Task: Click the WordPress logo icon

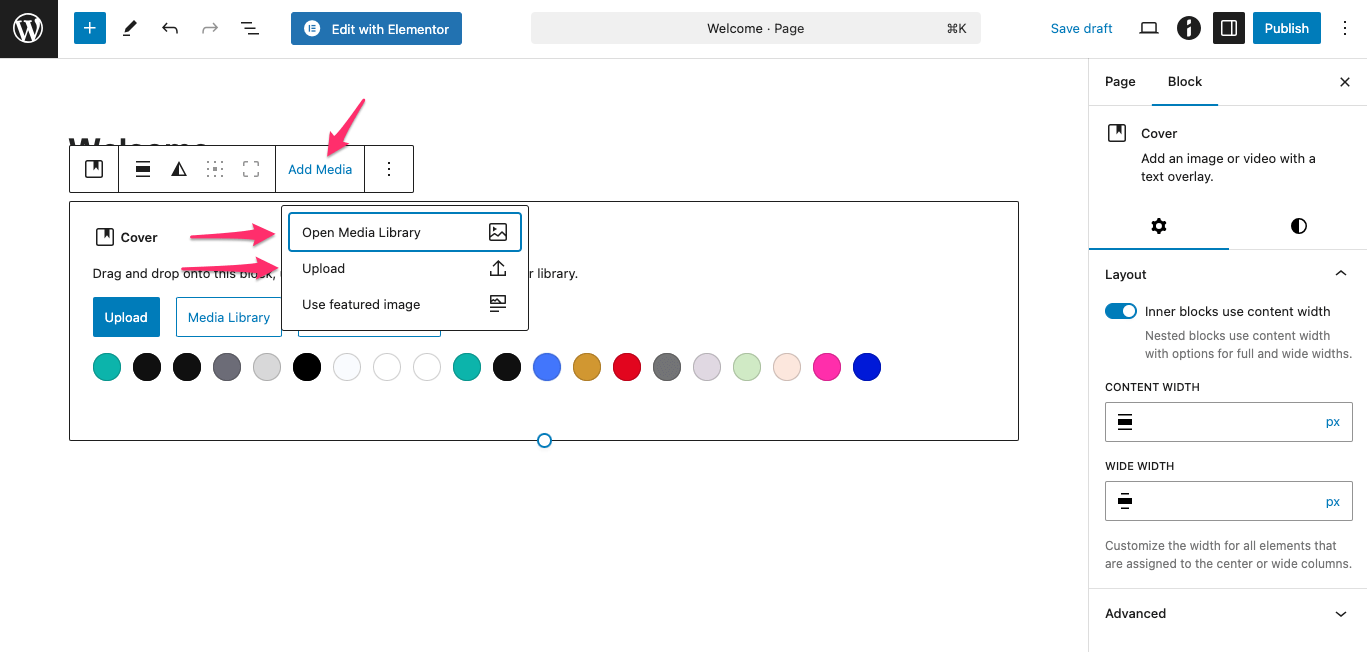Action: coord(28,29)
